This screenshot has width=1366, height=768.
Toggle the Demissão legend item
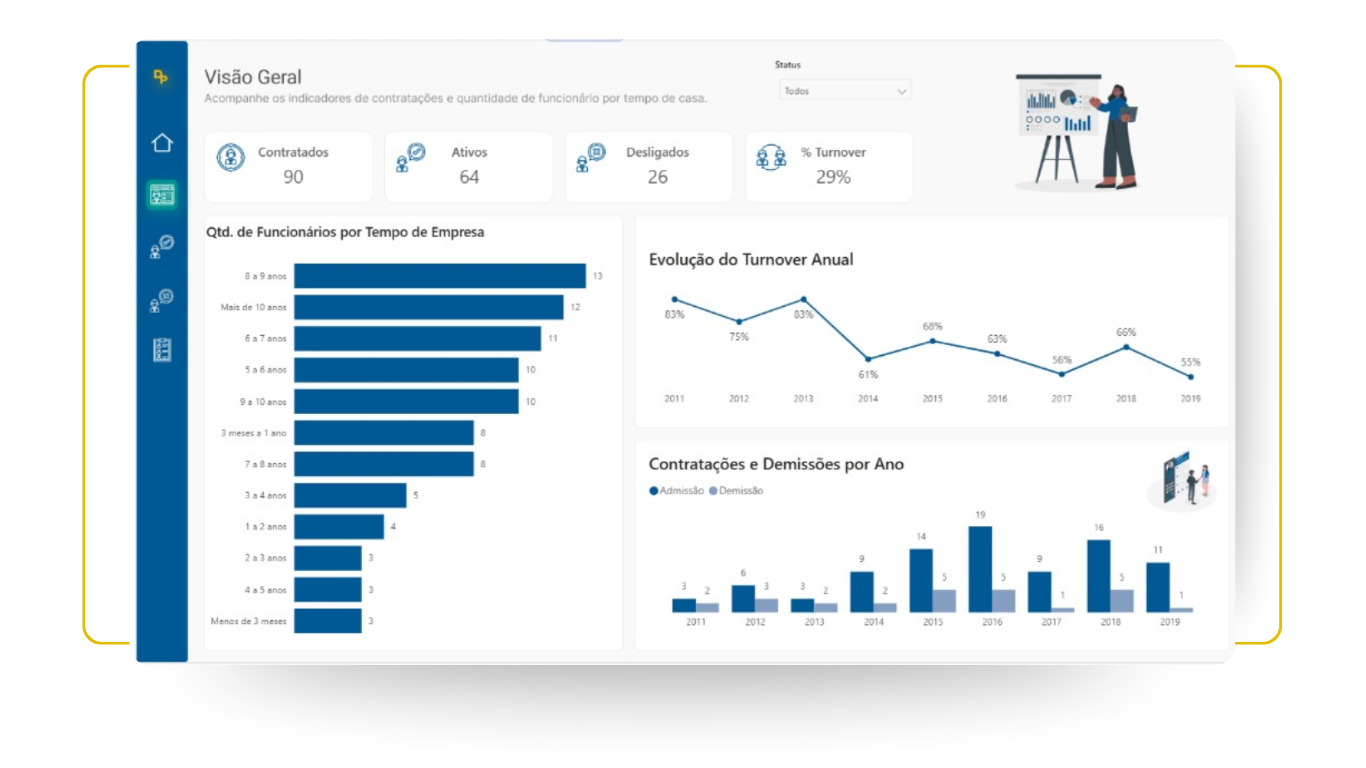pyautogui.click(x=736, y=491)
